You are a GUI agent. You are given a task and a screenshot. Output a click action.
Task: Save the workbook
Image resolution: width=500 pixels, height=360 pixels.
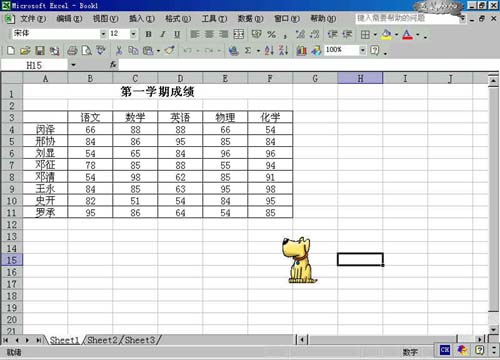pyautogui.click(x=40, y=50)
